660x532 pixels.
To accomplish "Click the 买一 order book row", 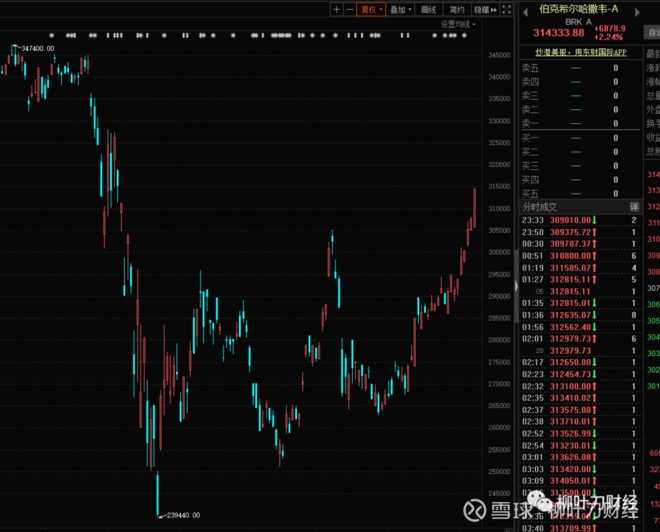I will [580, 138].
